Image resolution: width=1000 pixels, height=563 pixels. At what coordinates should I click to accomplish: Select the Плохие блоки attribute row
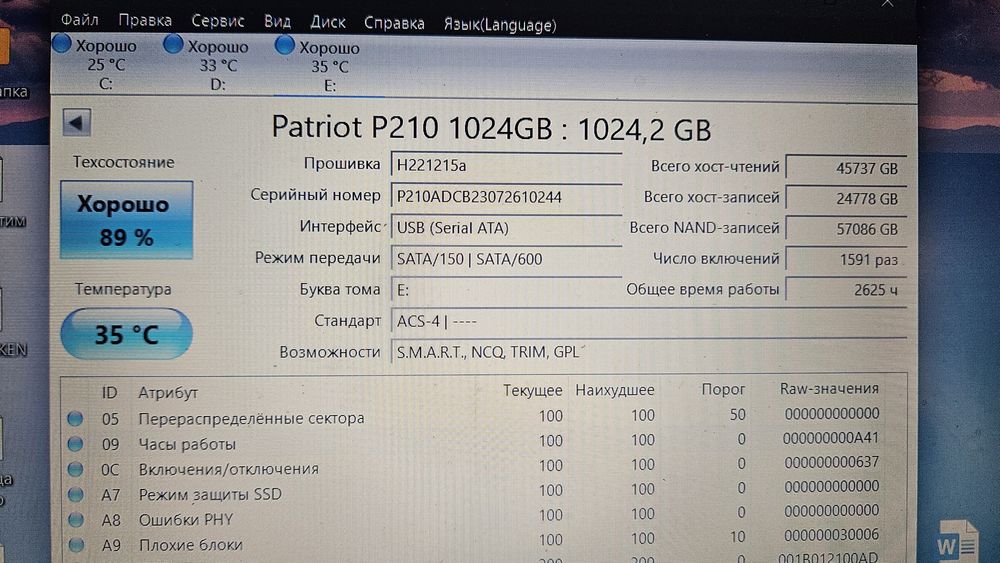pos(474,541)
